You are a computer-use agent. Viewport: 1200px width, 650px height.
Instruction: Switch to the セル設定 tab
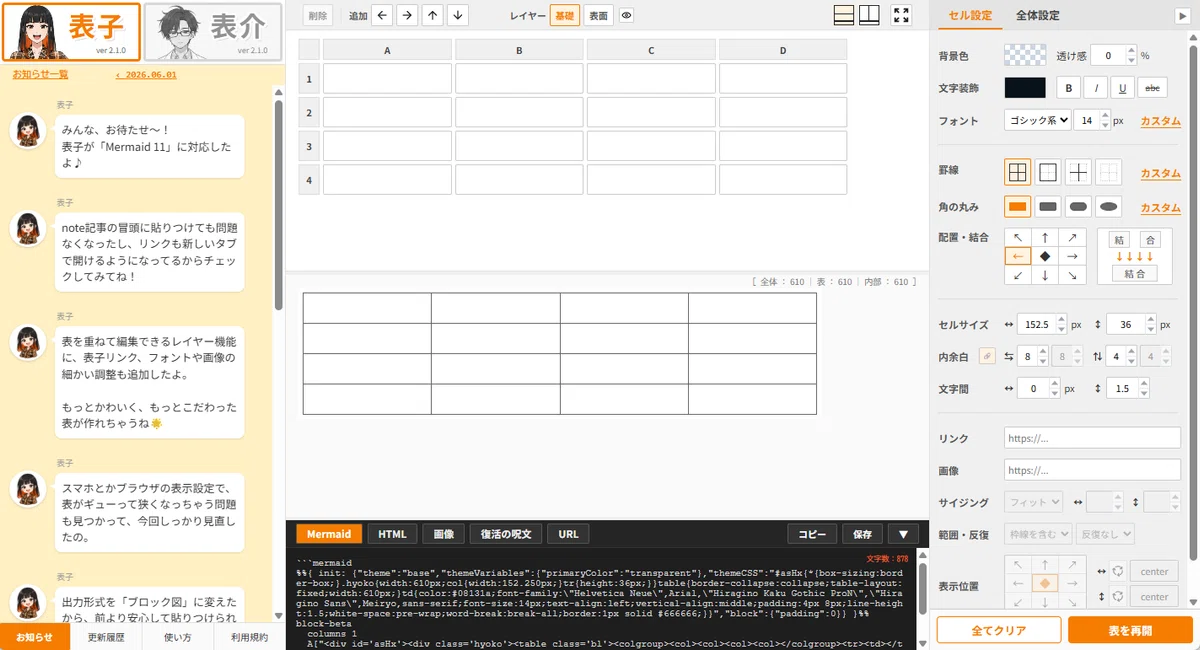point(970,15)
